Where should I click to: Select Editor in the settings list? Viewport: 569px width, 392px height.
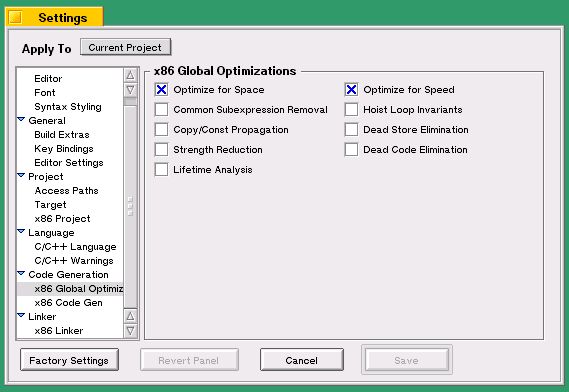pos(48,79)
